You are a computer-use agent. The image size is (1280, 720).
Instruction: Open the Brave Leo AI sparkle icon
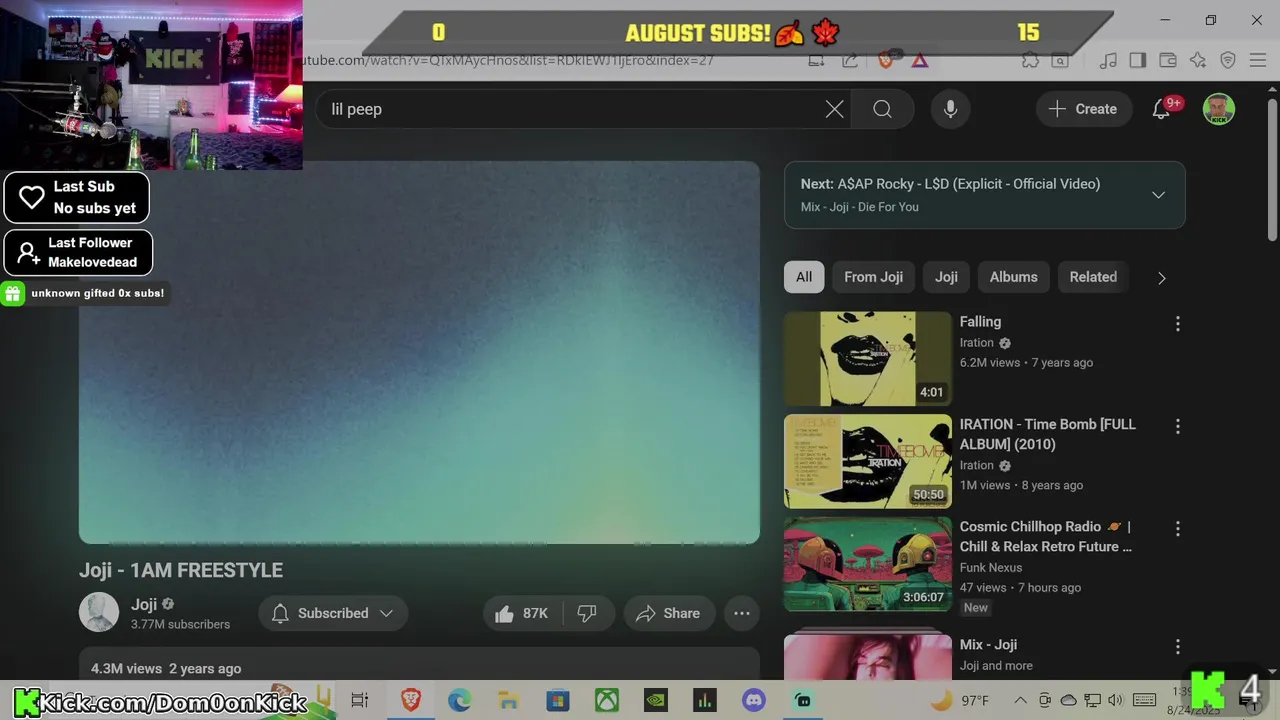coord(1198,60)
